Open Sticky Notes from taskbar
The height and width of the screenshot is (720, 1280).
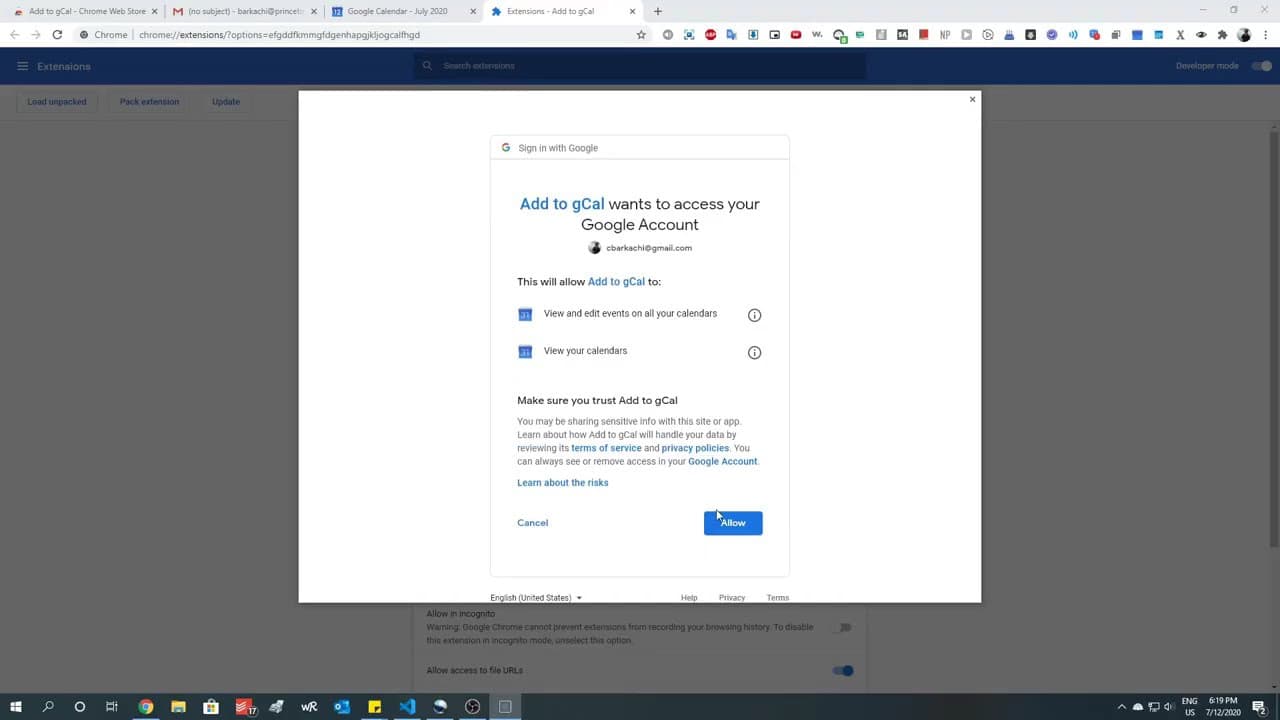pos(375,707)
